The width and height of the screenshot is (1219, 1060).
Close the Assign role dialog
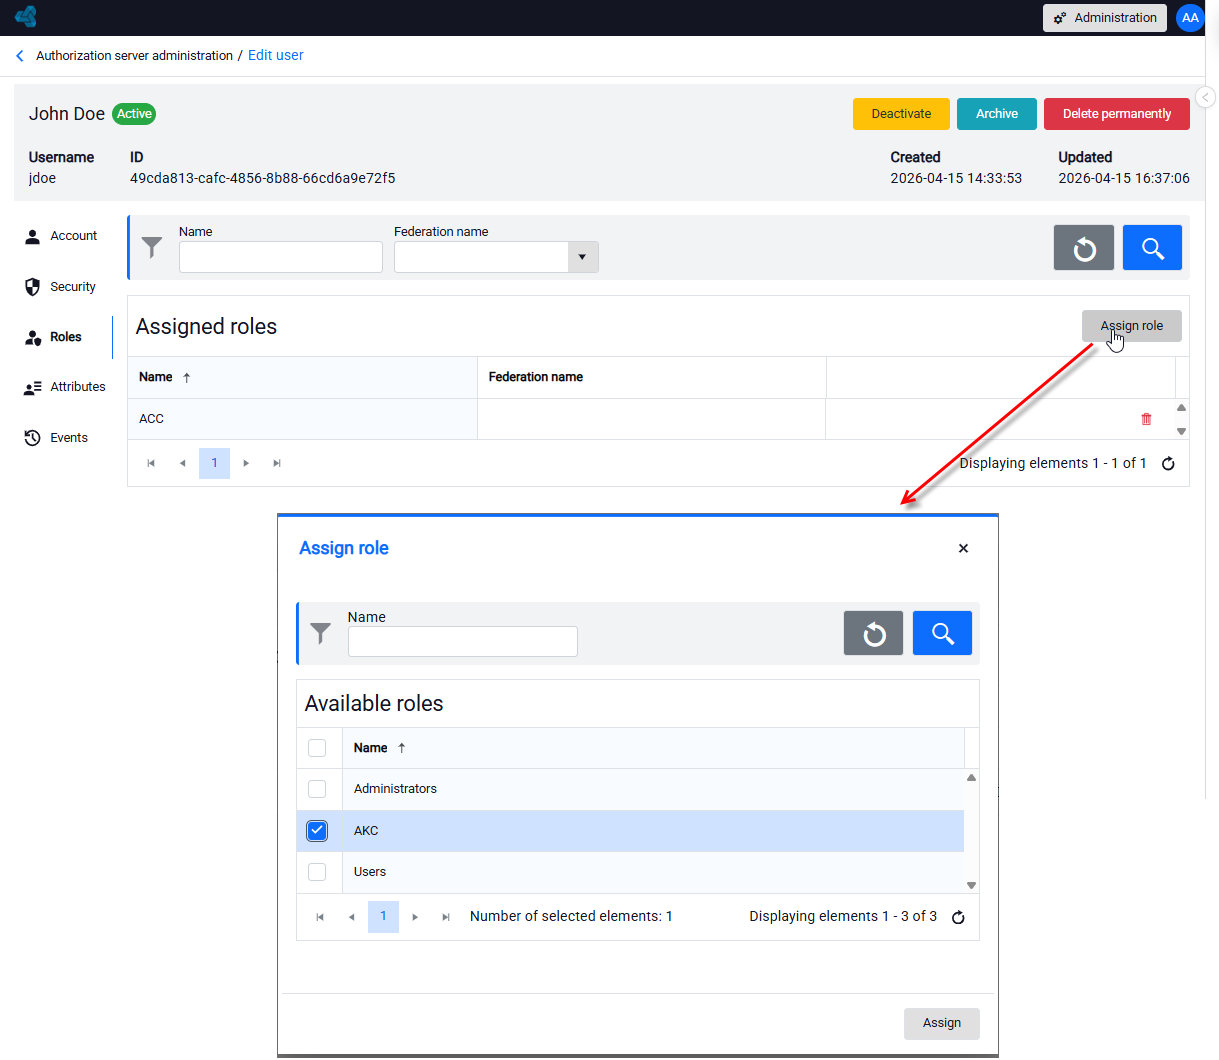pyautogui.click(x=963, y=548)
